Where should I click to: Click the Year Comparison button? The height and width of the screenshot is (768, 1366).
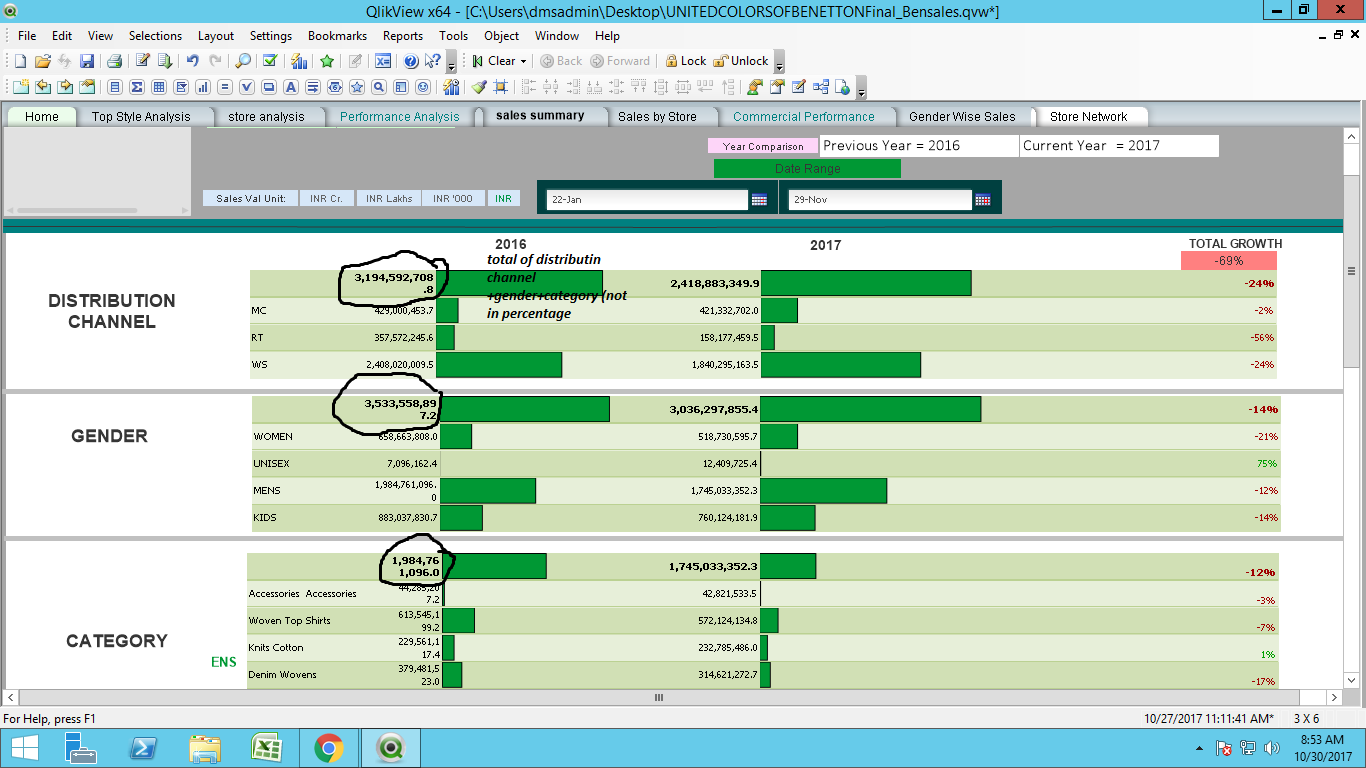763,146
